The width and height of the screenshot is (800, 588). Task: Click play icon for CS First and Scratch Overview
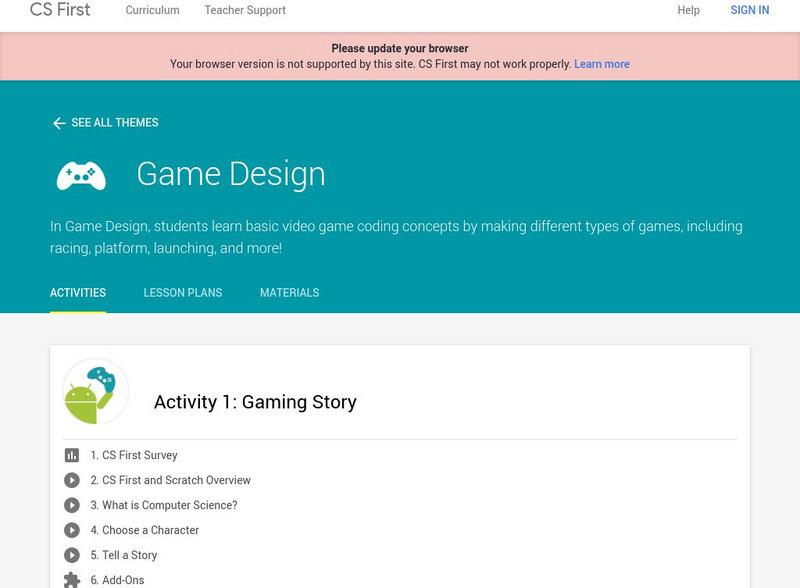(72, 480)
